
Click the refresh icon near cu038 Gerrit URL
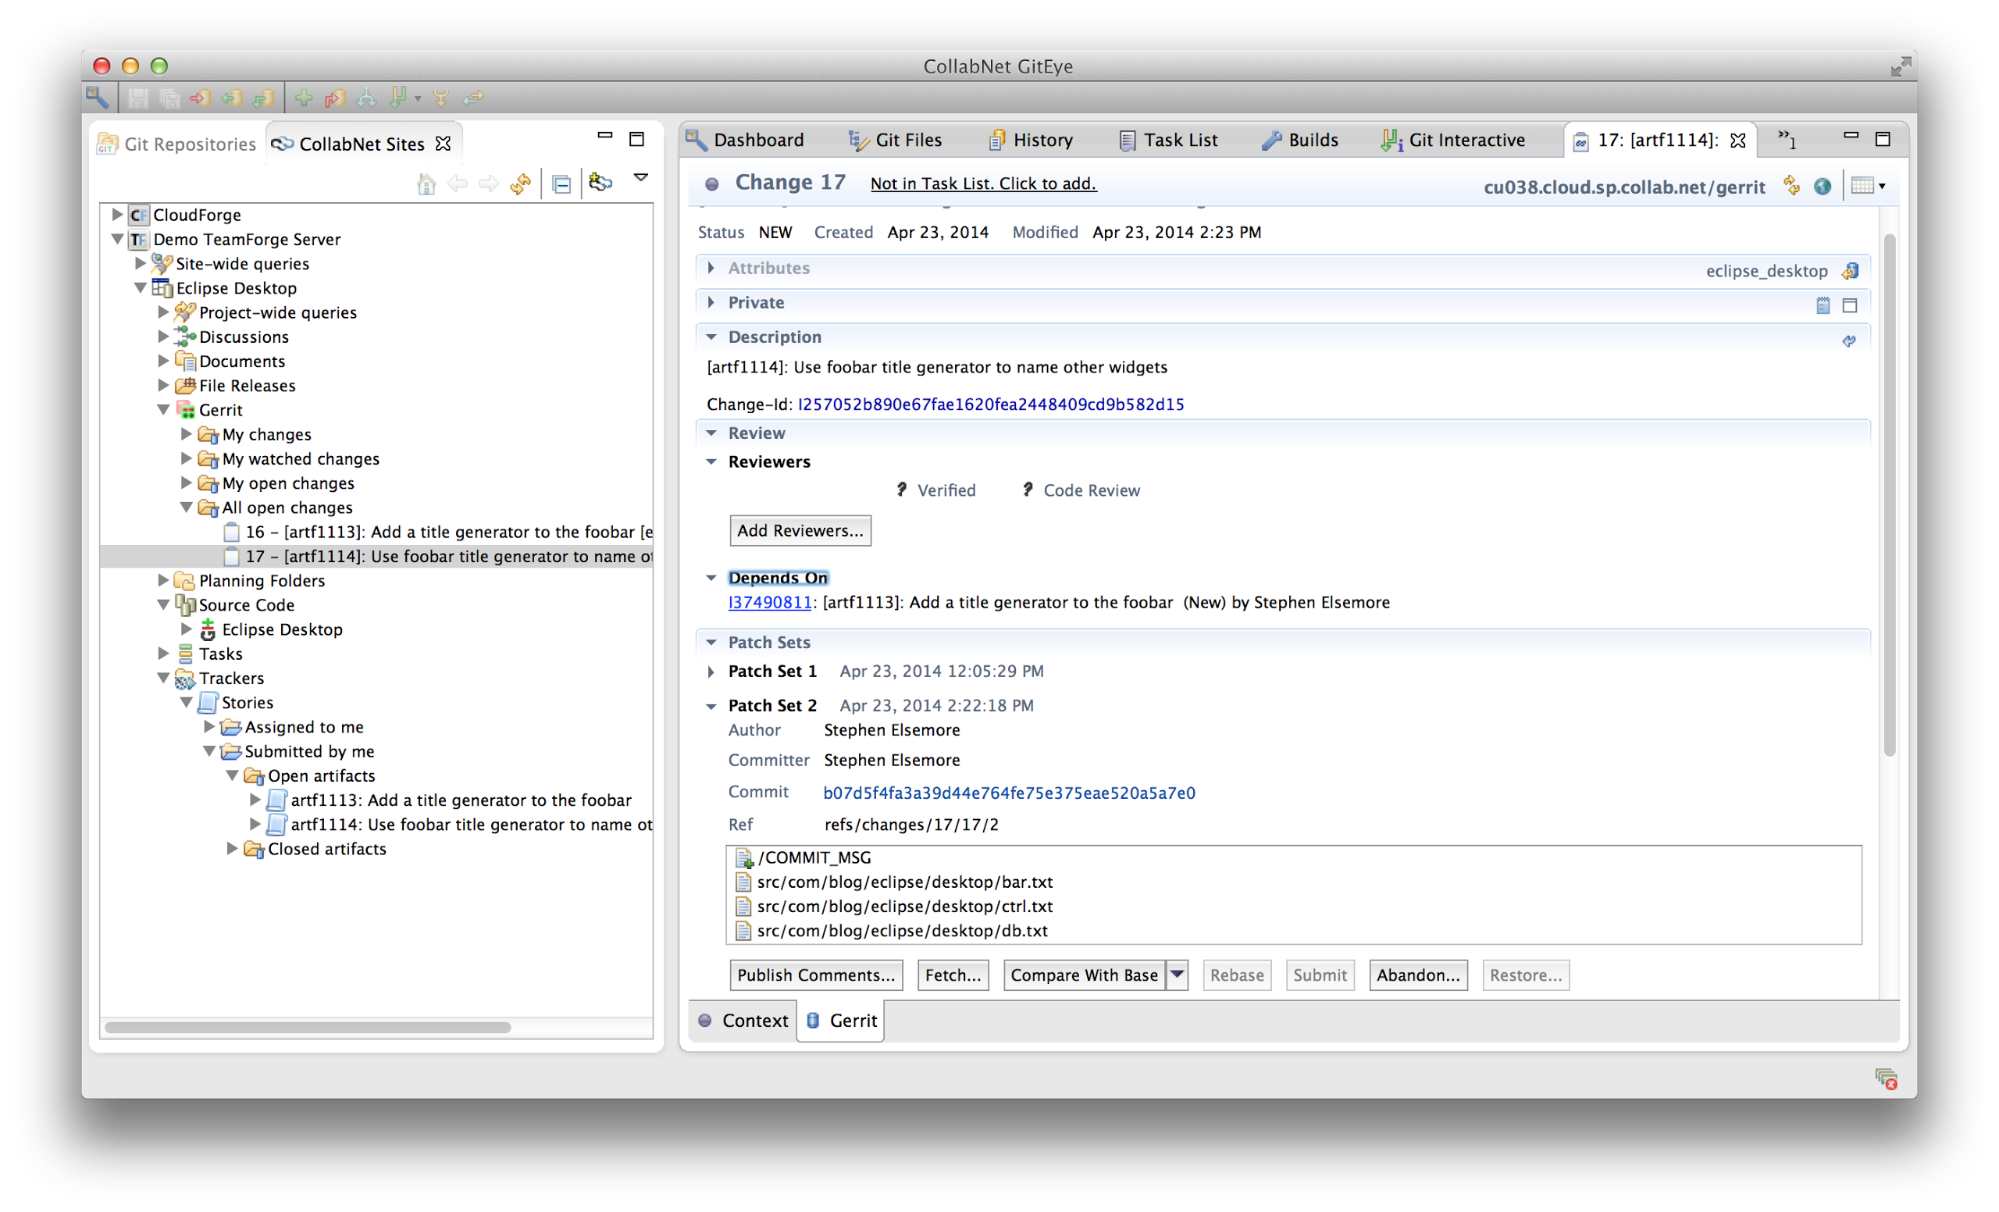(1791, 186)
